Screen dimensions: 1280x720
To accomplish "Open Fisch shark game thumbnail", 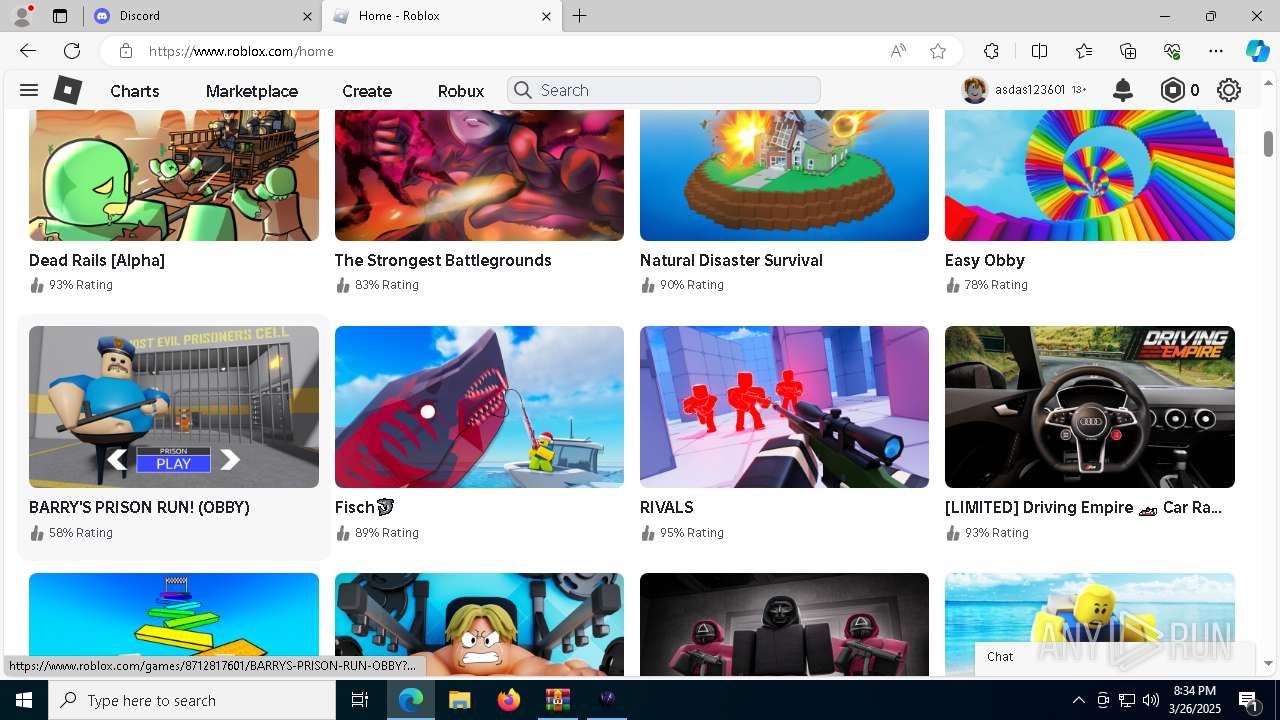I will point(479,407).
